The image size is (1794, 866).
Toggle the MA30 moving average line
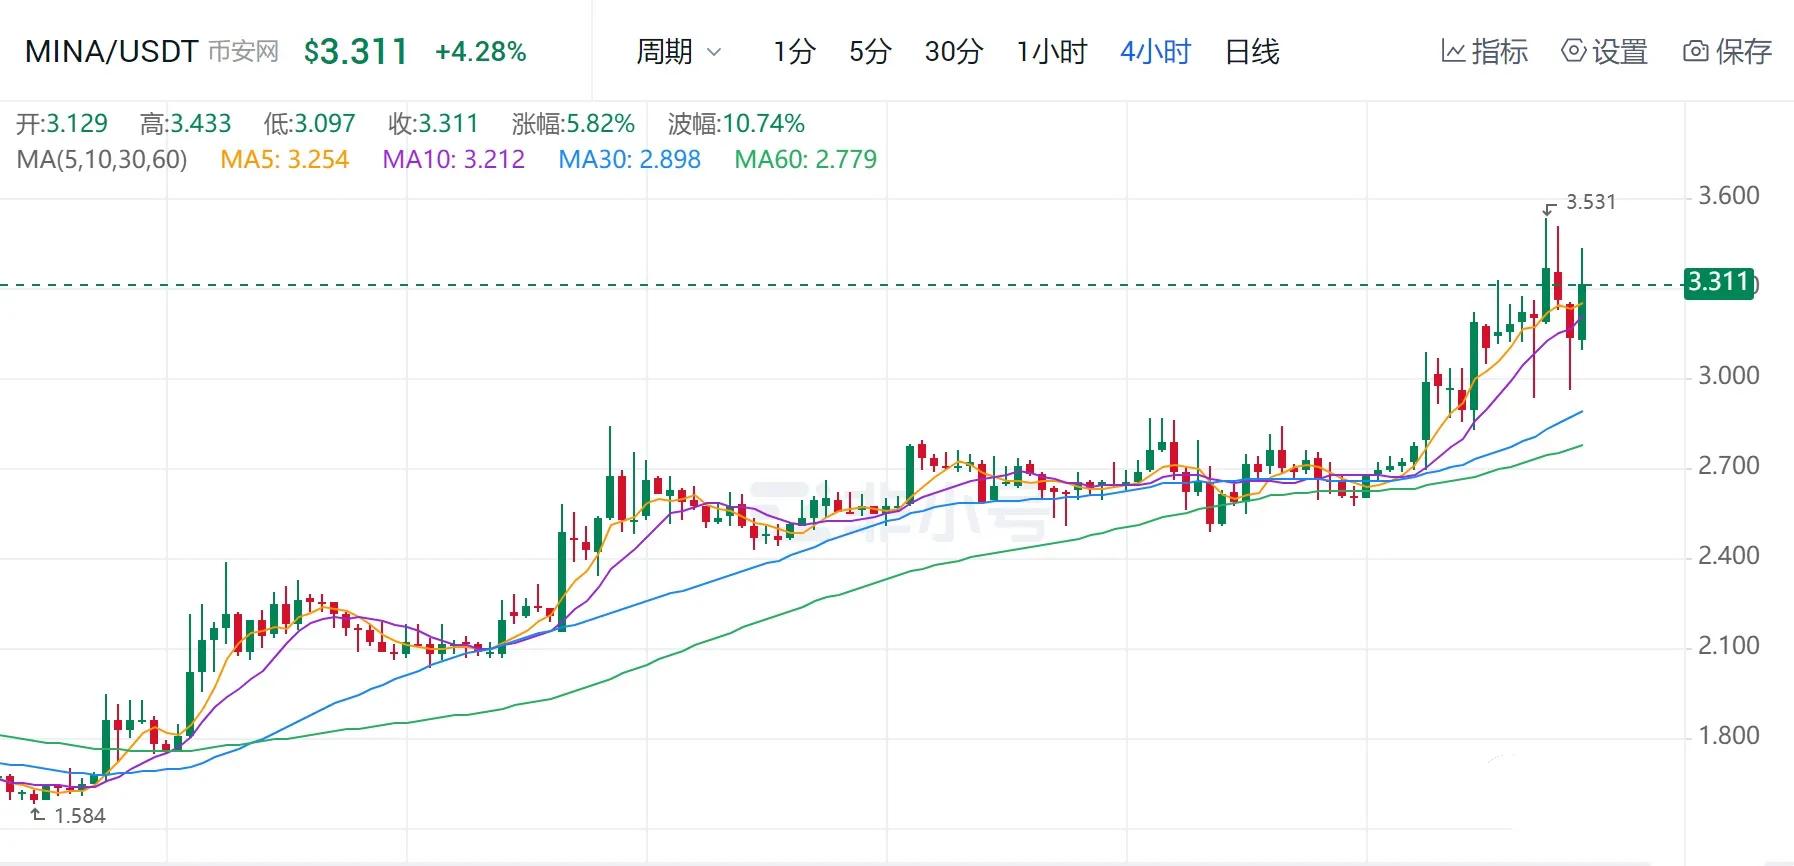click(630, 159)
